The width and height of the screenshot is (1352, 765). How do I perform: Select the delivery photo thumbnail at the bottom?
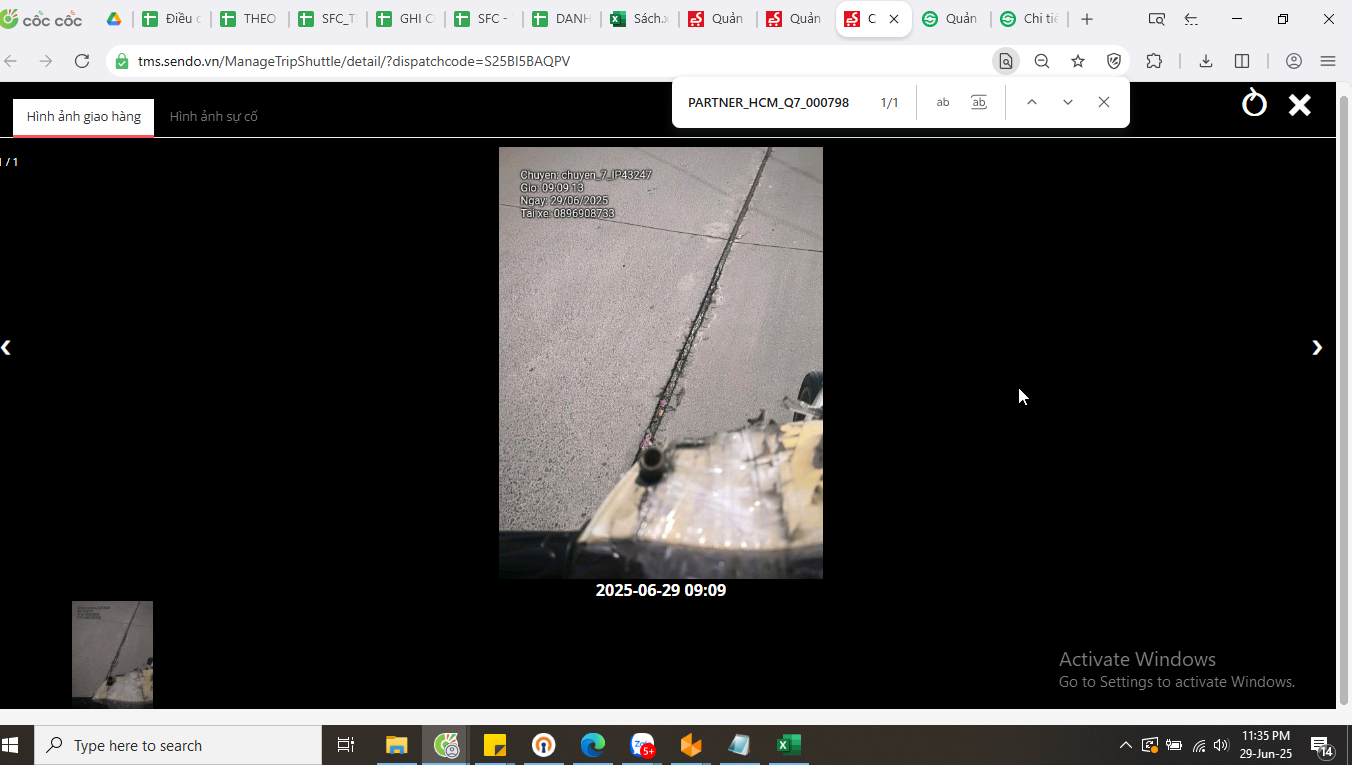coord(112,654)
